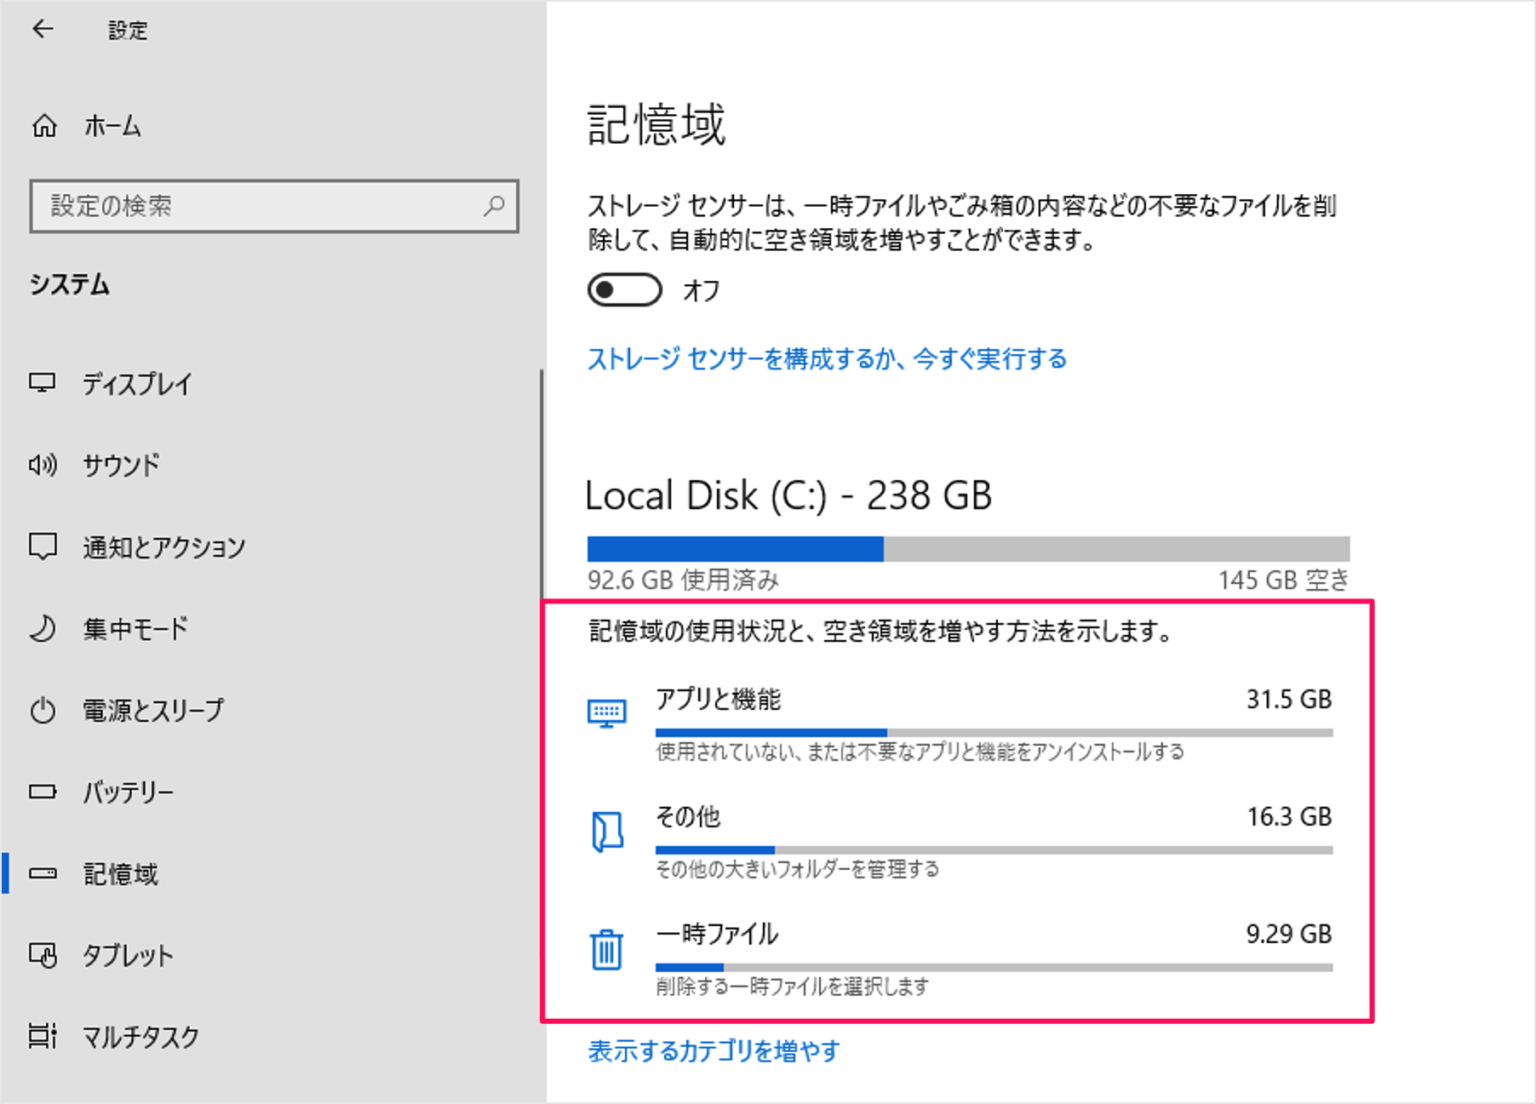Click 表示するカテゴリを増やす to show more categories
The width and height of the screenshot is (1536, 1104).
713,1051
